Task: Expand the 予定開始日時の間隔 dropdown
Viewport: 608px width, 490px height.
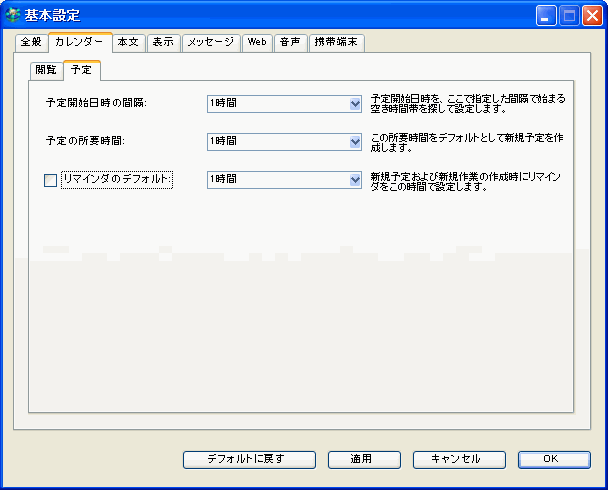Action: pyautogui.click(x=355, y=103)
